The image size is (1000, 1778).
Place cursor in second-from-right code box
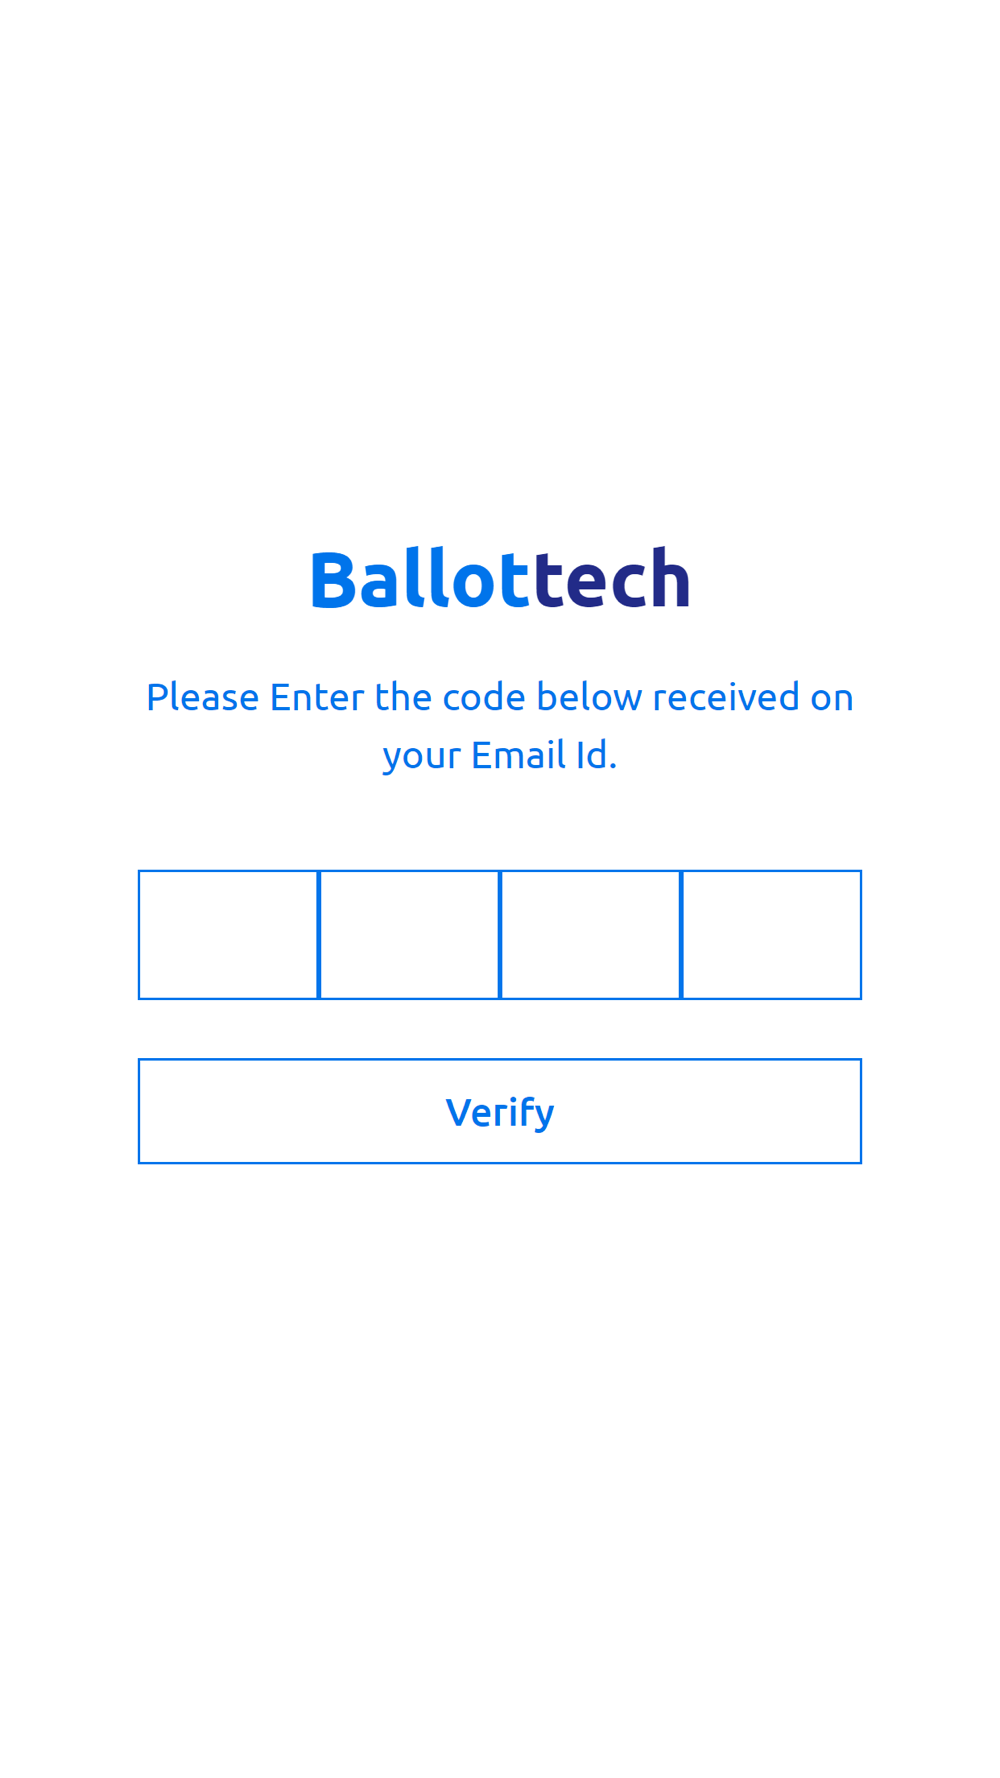(590, 934)
